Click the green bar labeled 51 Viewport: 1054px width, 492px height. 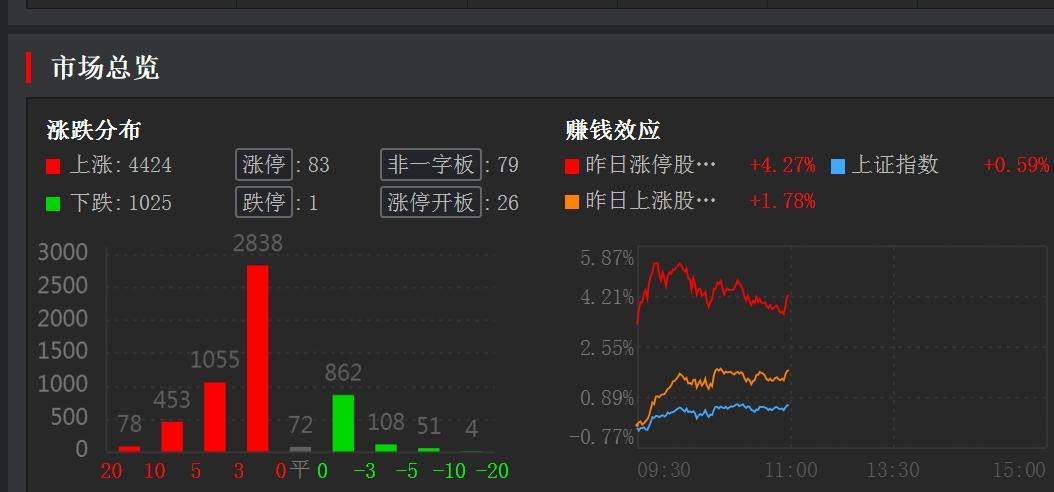coord(429,450)
